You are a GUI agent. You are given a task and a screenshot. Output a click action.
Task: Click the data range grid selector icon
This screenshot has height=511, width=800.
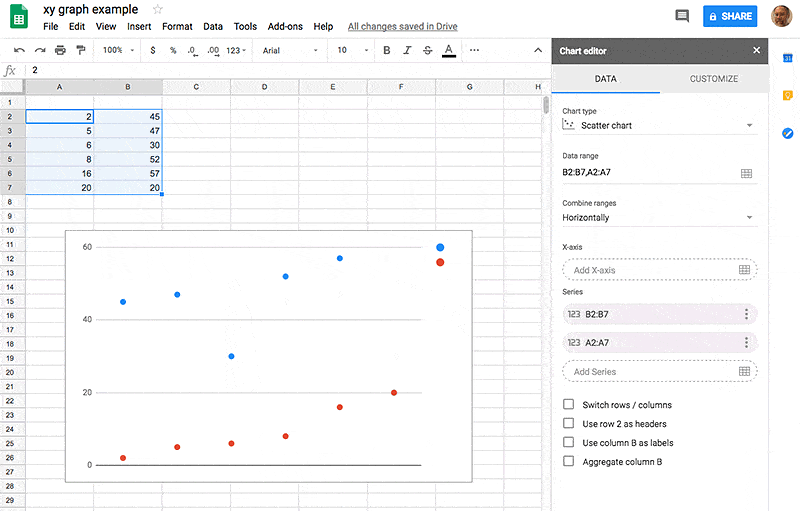[746, 173]
